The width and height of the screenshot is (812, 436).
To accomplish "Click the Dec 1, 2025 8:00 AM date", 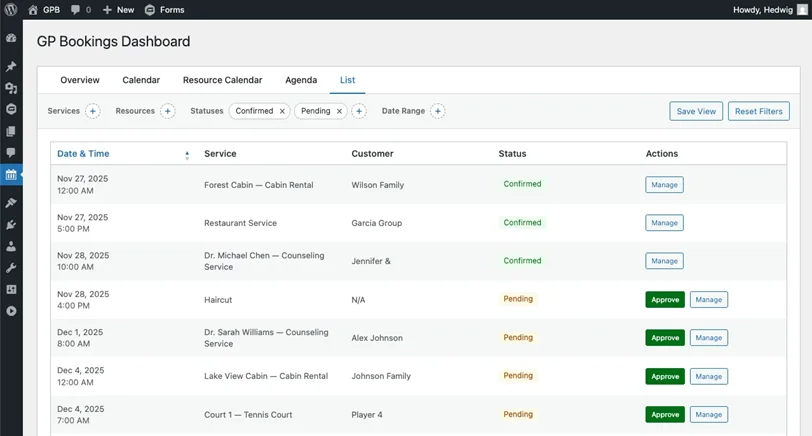I will coord(80,338).
